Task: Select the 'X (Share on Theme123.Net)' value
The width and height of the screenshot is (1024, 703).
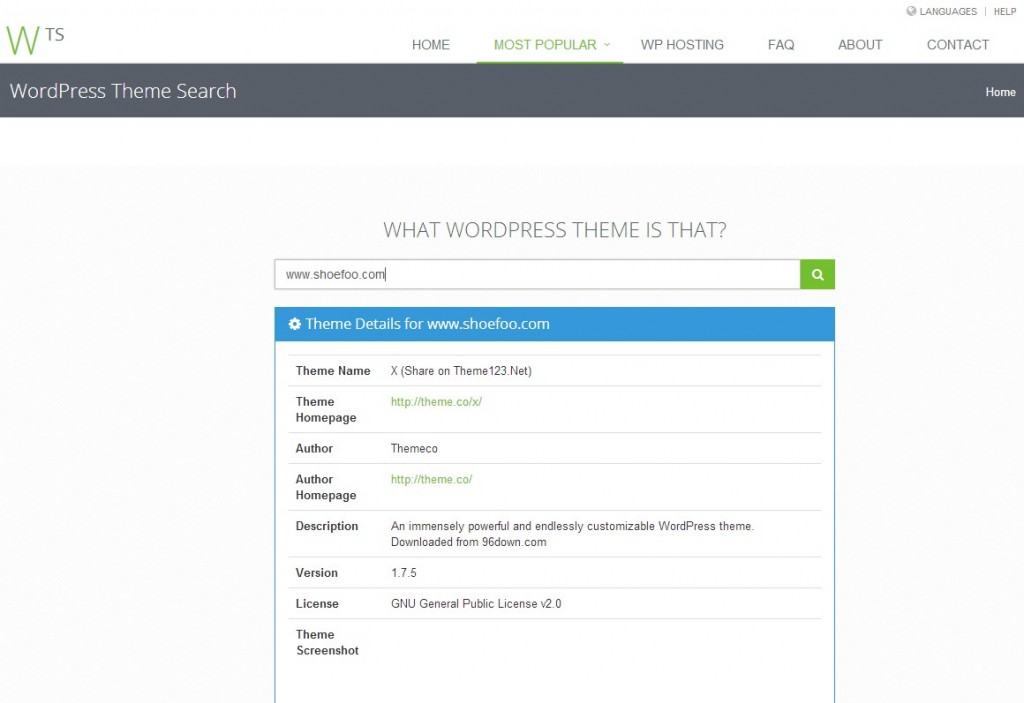Action: (461, 371)
